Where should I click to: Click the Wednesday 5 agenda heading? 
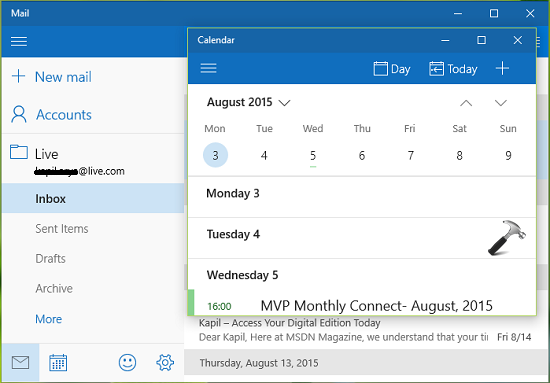tap(242, 275)
